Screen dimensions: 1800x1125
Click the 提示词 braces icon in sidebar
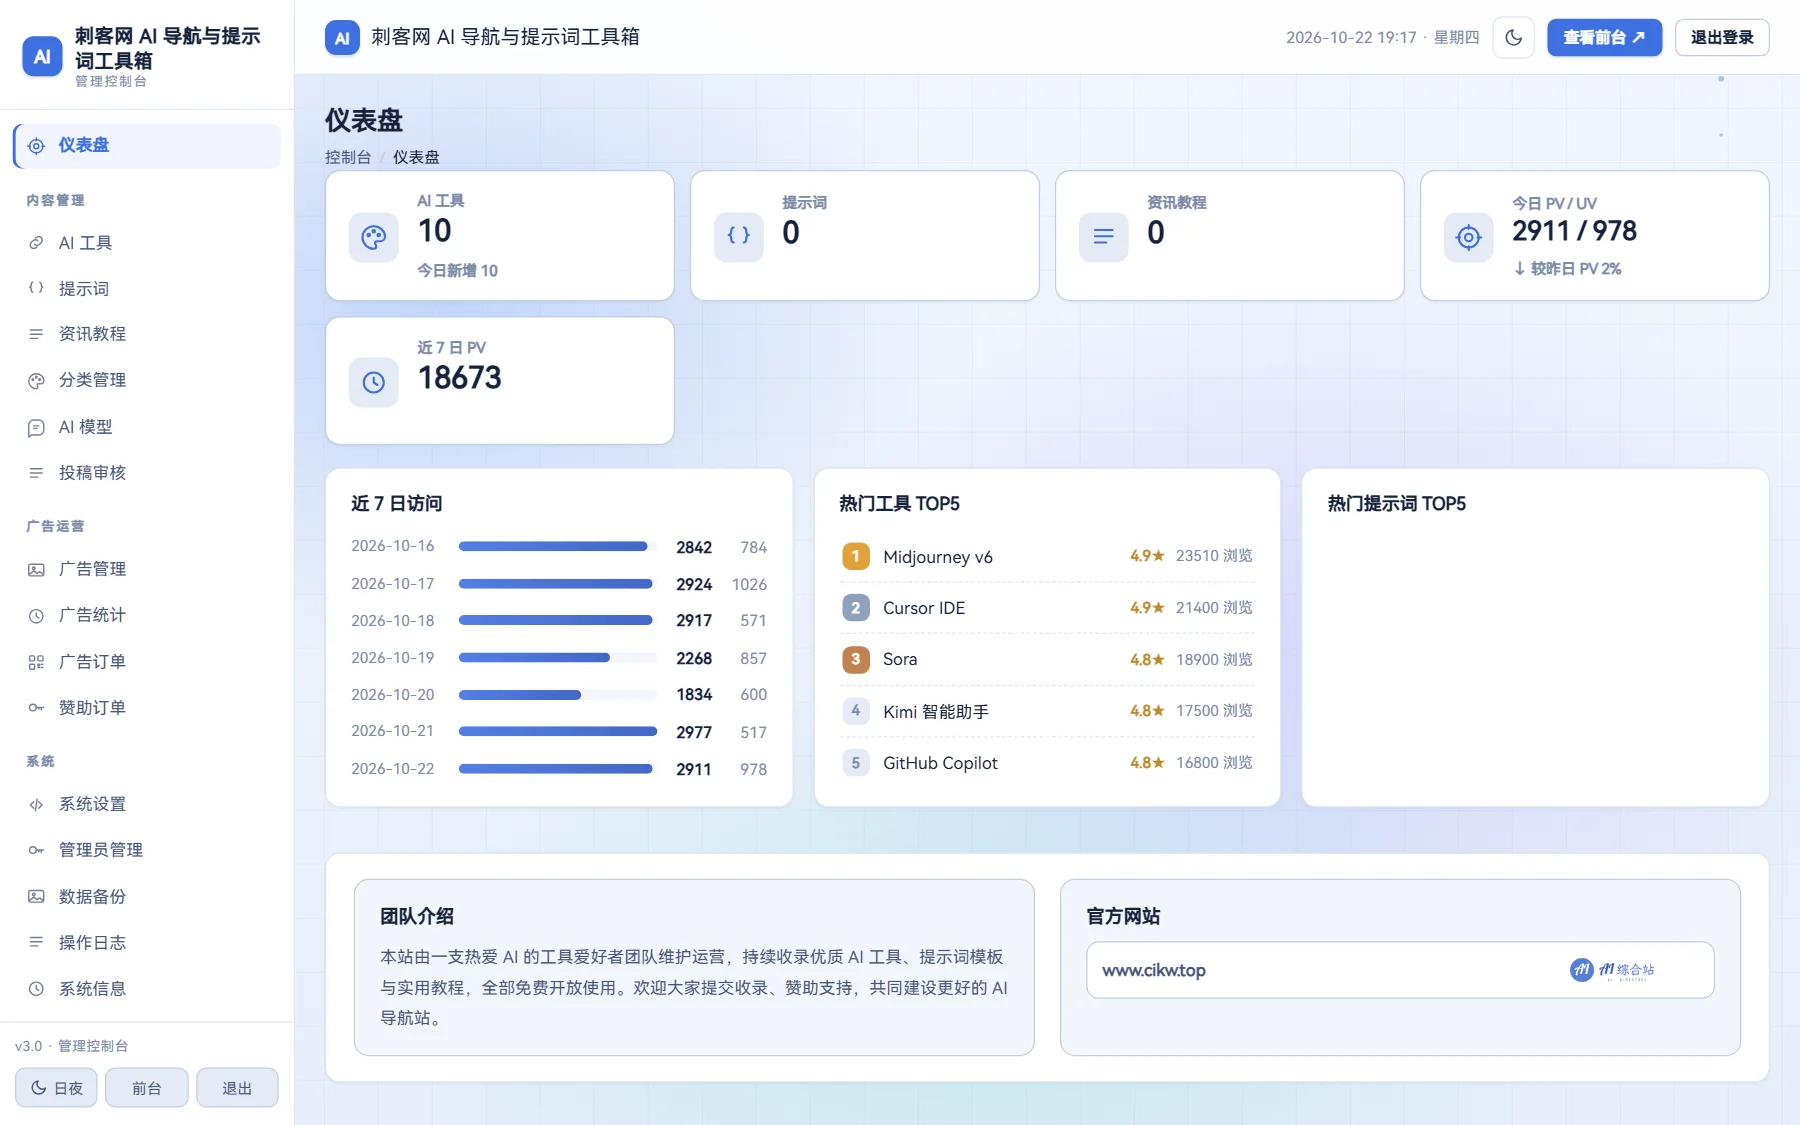coord(36,288)
